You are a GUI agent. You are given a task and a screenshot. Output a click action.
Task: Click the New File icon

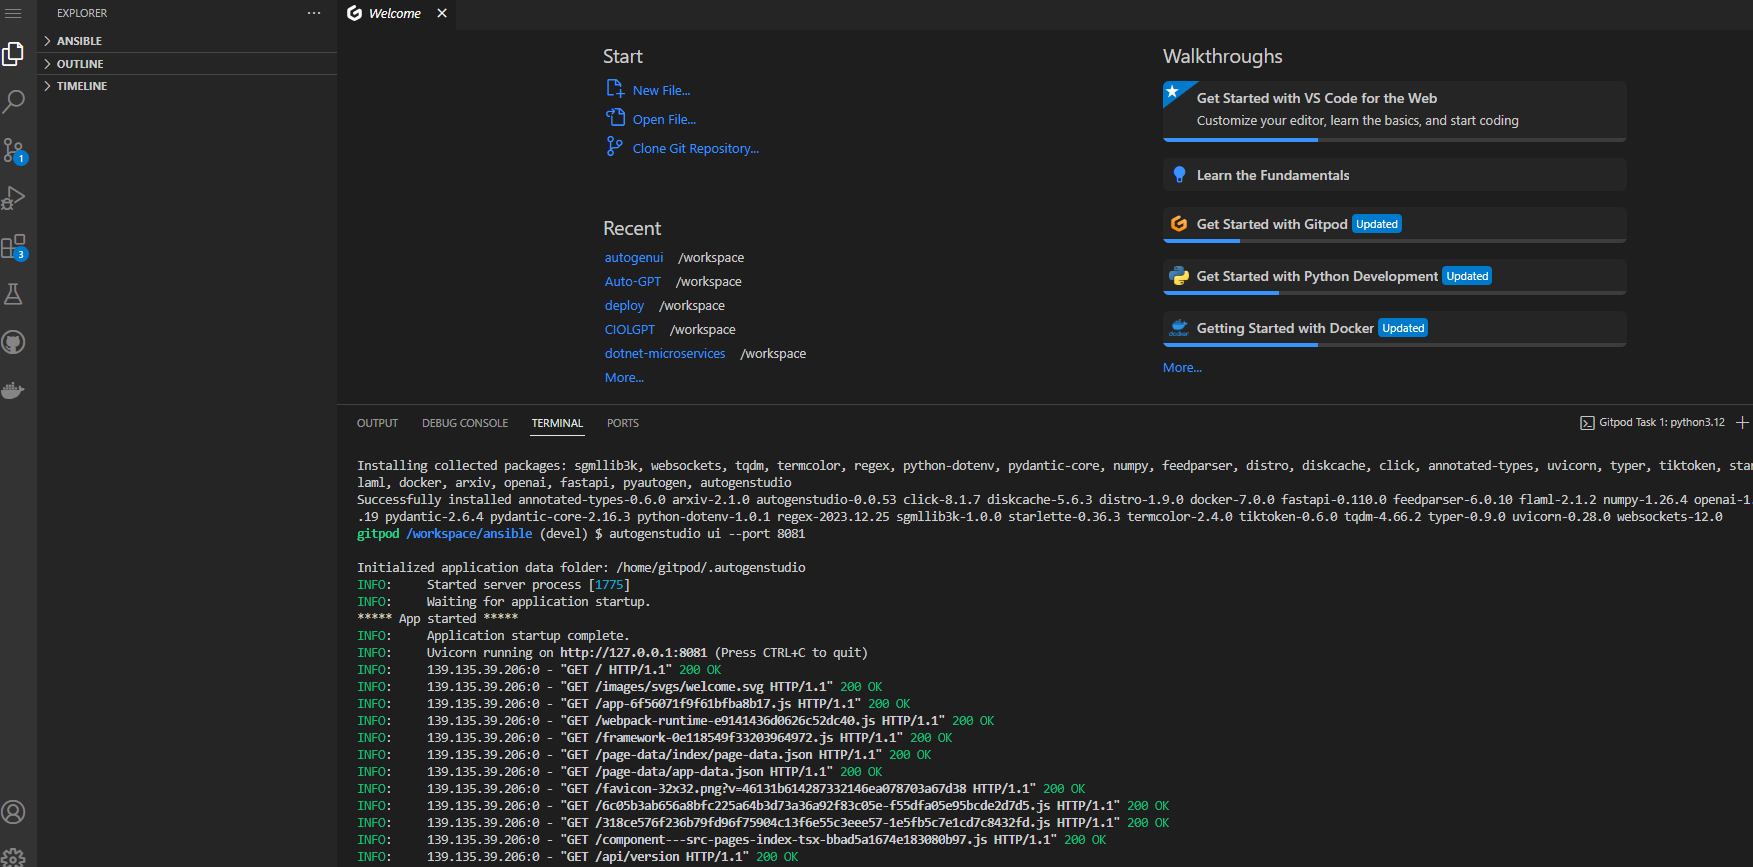click(615, 89)
